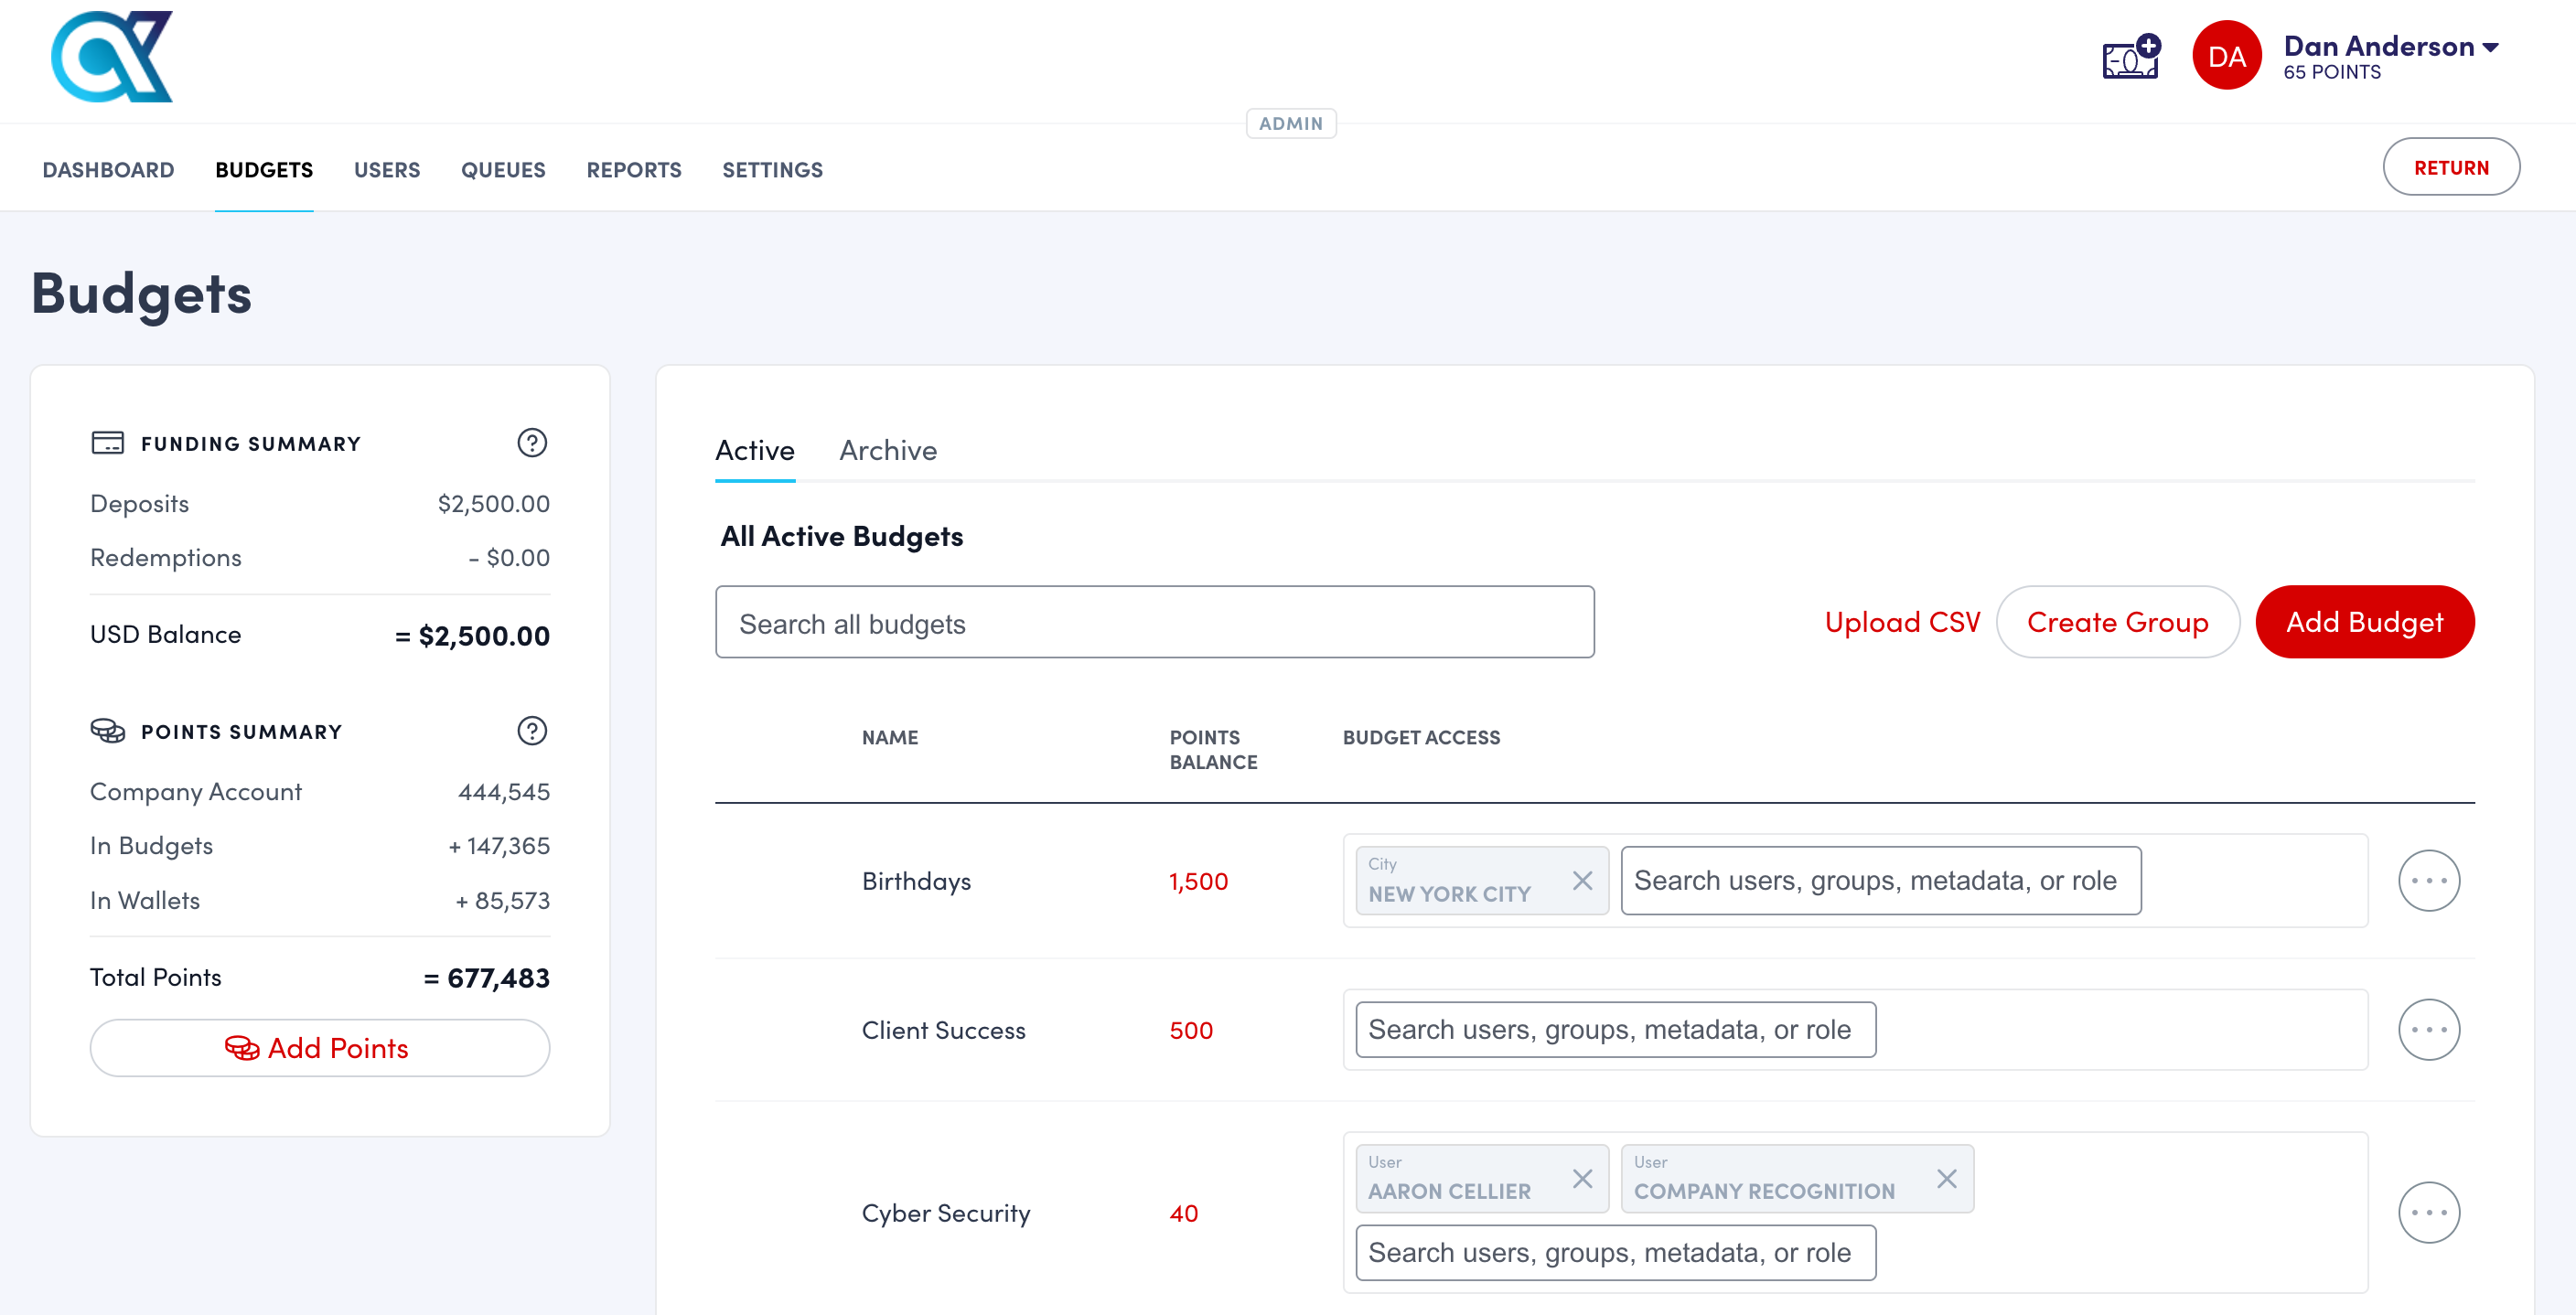The height and width of the screenshot is (1315, 2576).
Task: Click the DA avatar circle
Action: [x=2227, y=55]
